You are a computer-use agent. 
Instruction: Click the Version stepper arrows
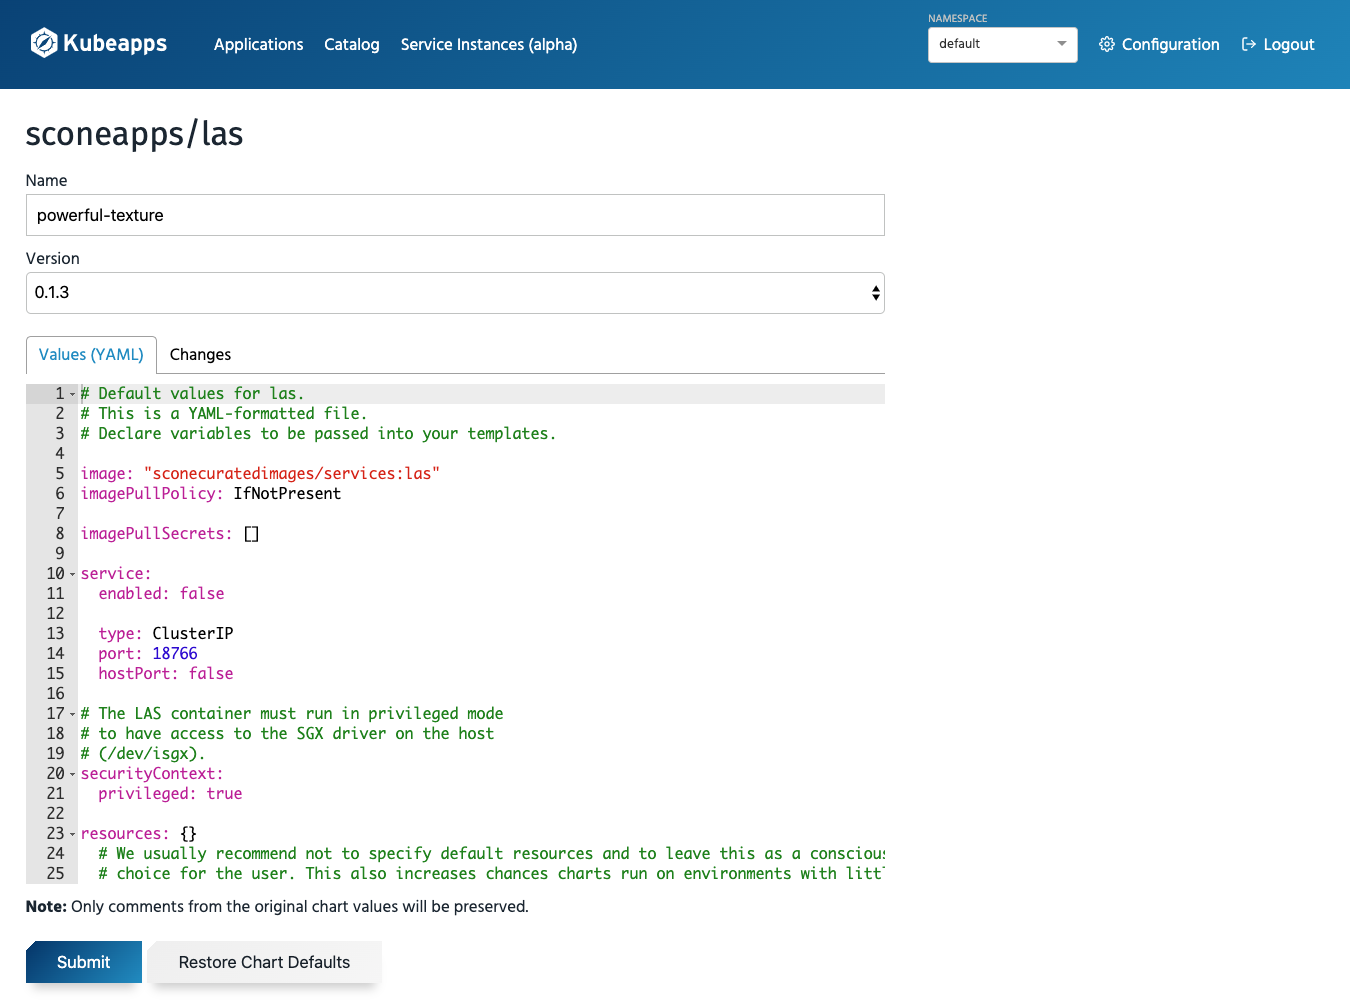coord(875,292)
